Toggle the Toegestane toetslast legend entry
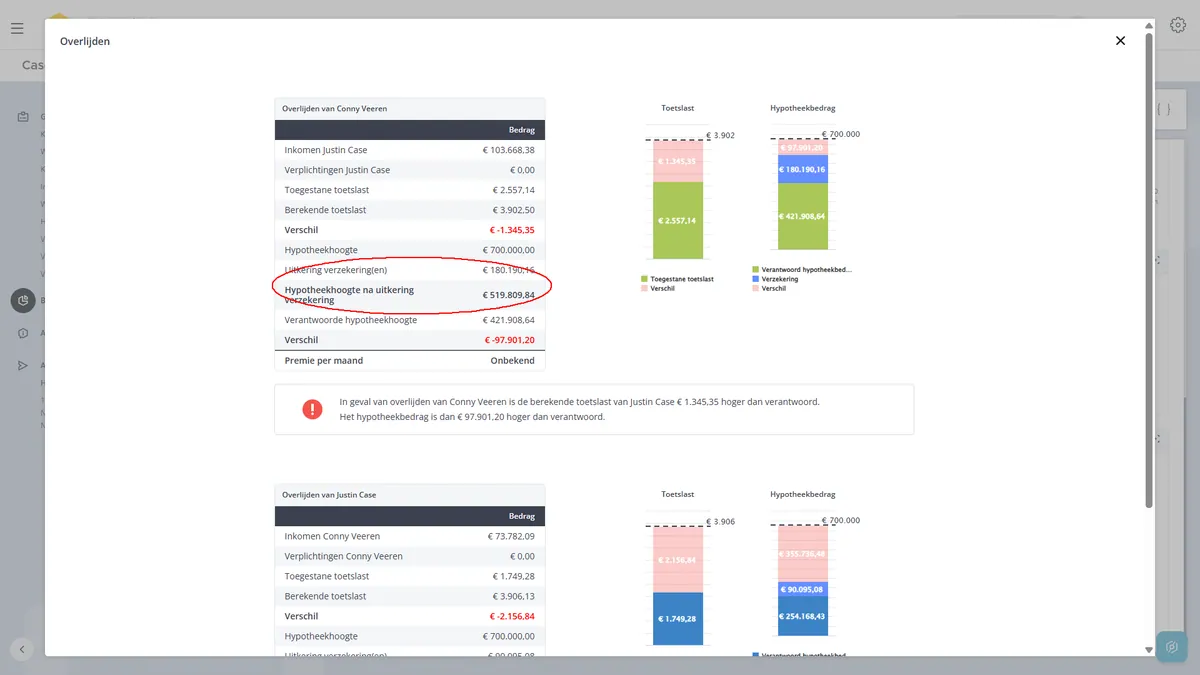The height and width of the screenshot is (675, 1200). (x=677, y=279)
